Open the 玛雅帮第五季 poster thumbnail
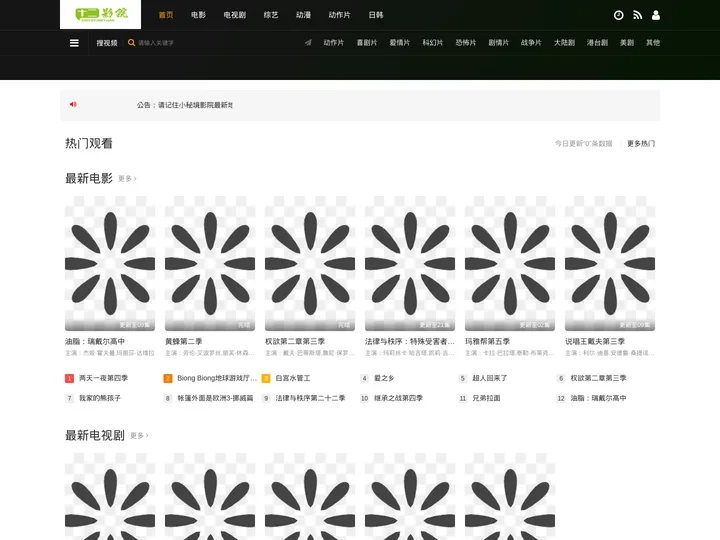 coord(510,264)
